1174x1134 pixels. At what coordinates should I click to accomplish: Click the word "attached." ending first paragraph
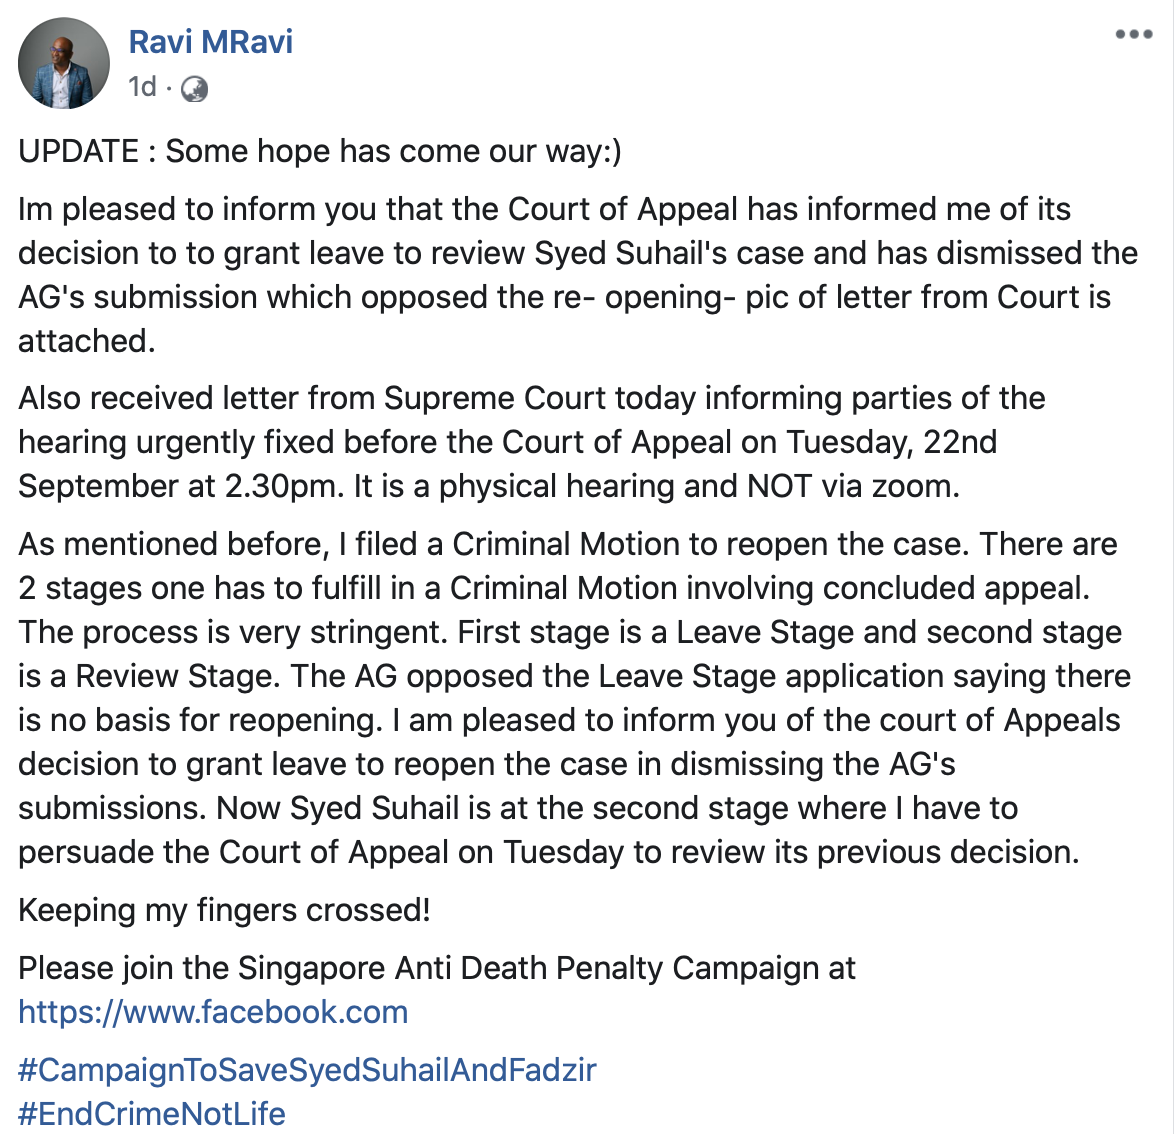[87, 341]
